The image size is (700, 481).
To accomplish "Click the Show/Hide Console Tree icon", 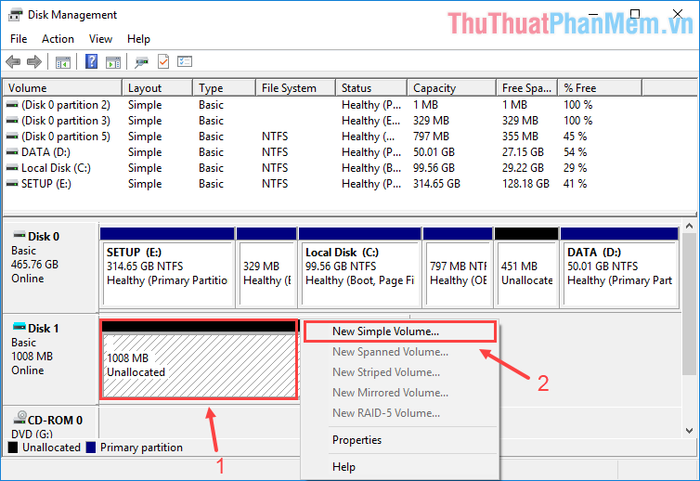I will click(x=63, y=62).
